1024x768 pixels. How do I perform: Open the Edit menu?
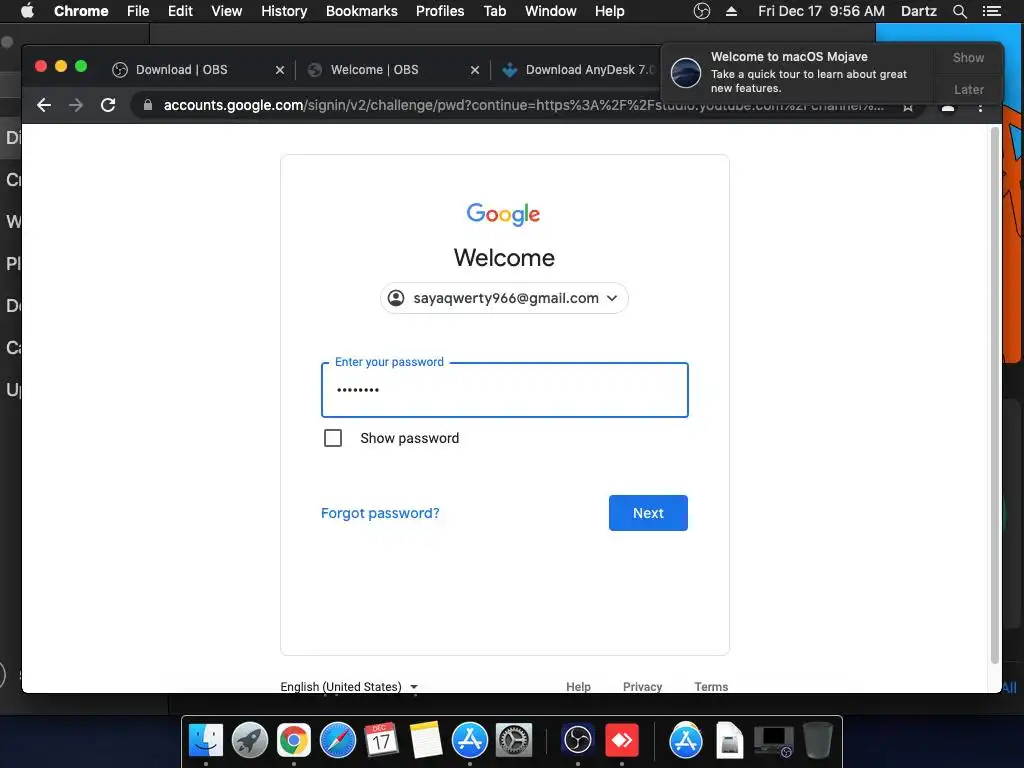point(180,11)
